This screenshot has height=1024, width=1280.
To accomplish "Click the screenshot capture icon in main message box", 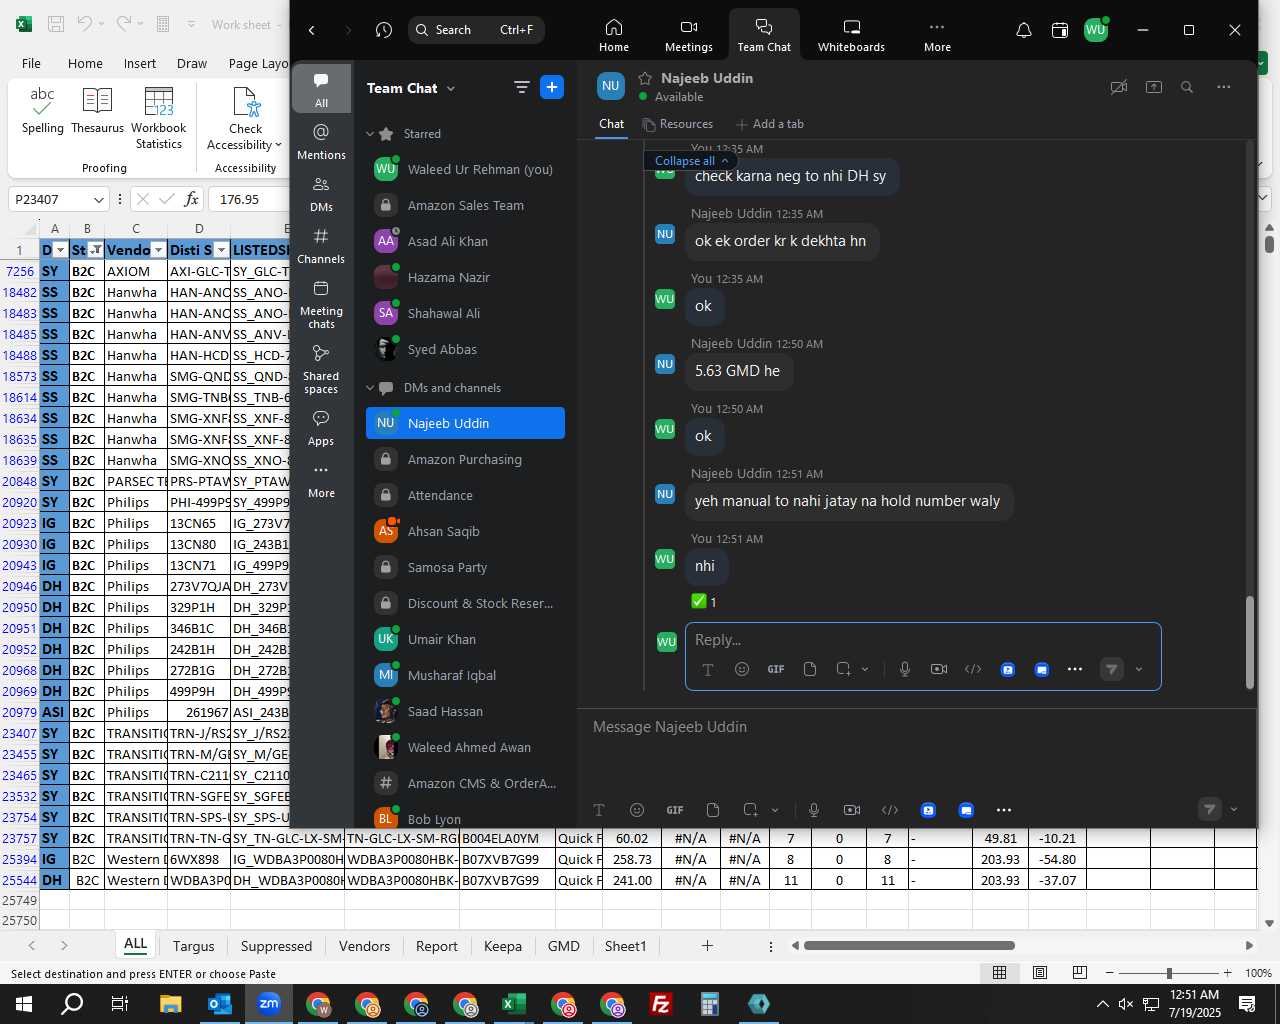I will (x=751, y=810).
